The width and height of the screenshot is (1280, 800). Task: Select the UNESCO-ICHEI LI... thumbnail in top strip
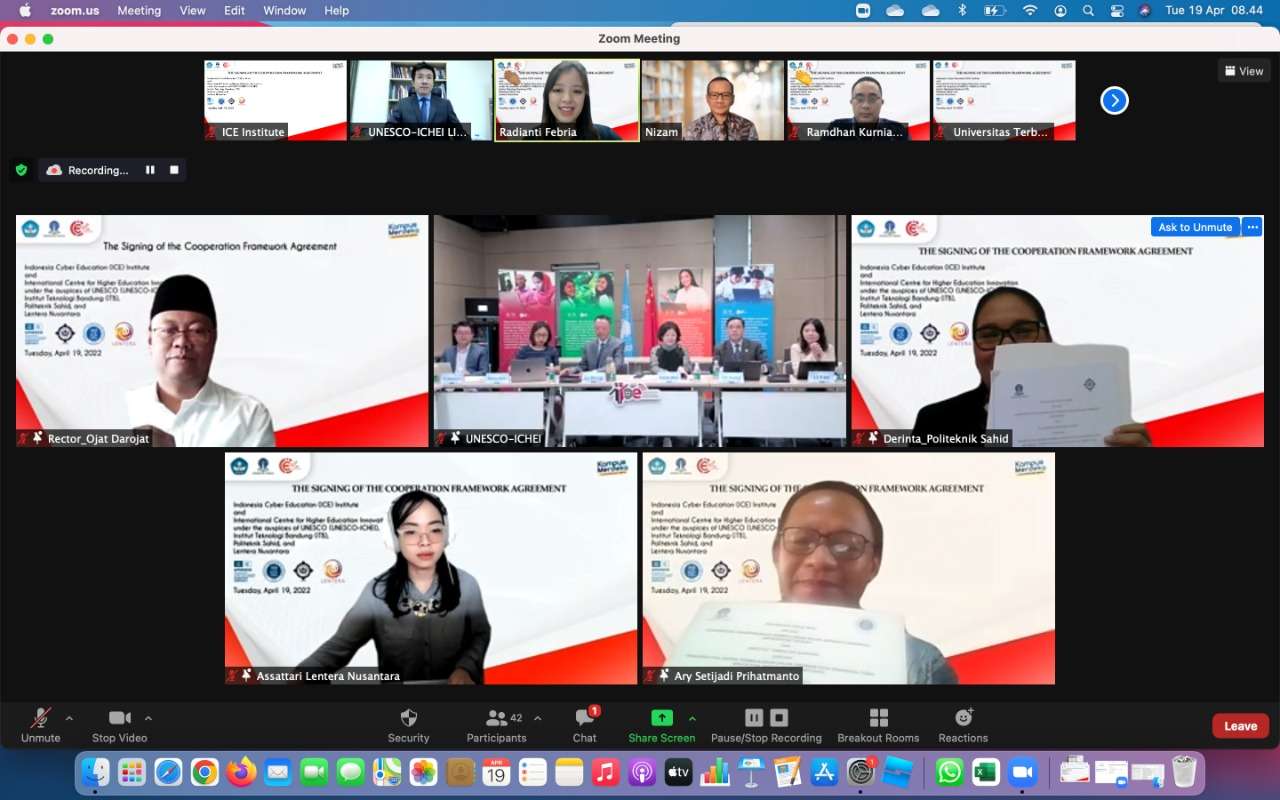click(420, 100)
